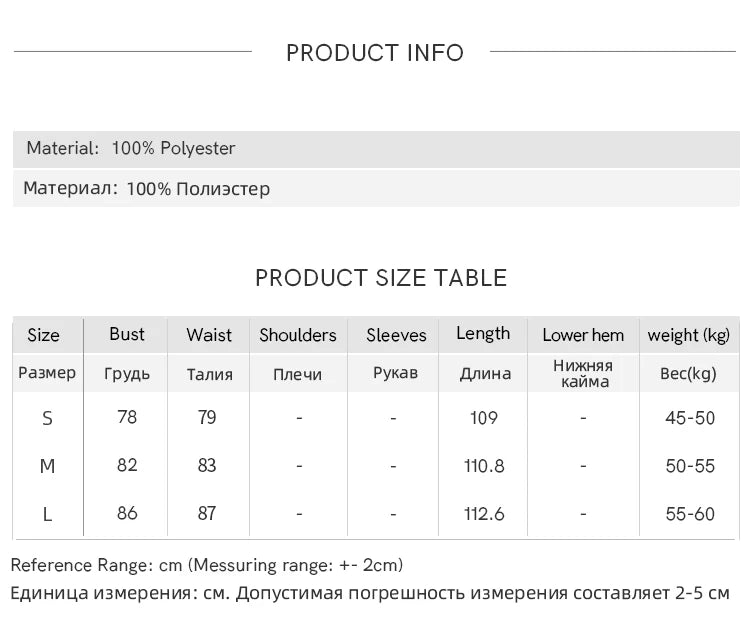Screen dimensions: 750x630
Task: Select the Material 100% Polyester row
Action: [376, 149]
